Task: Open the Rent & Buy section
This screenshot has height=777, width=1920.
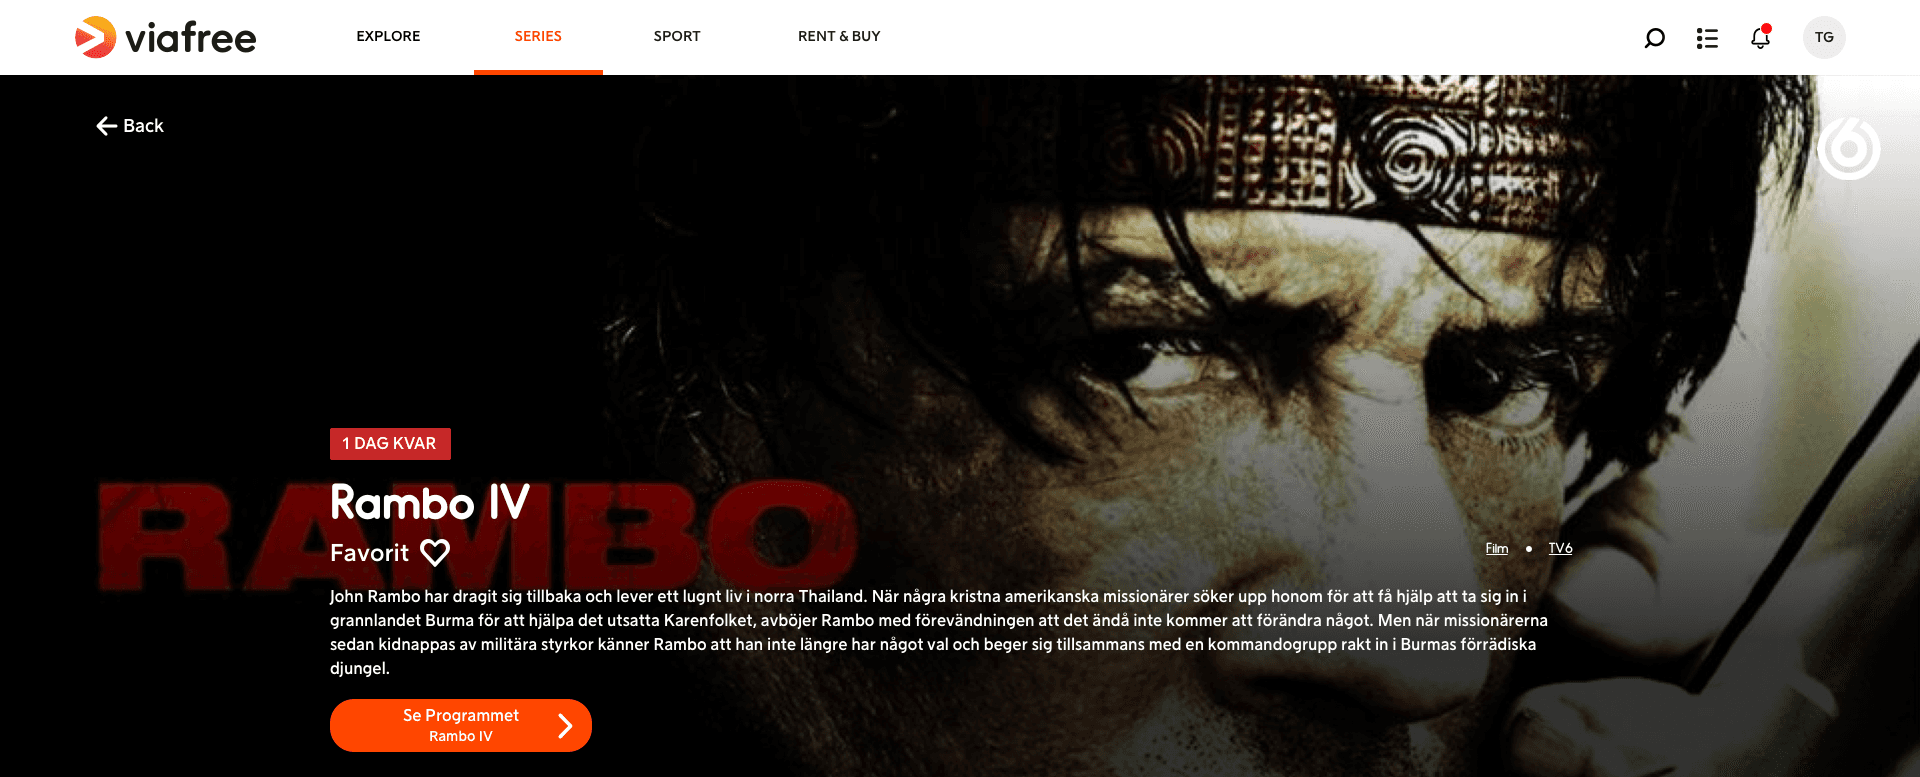Action: (x=839, y=36)
